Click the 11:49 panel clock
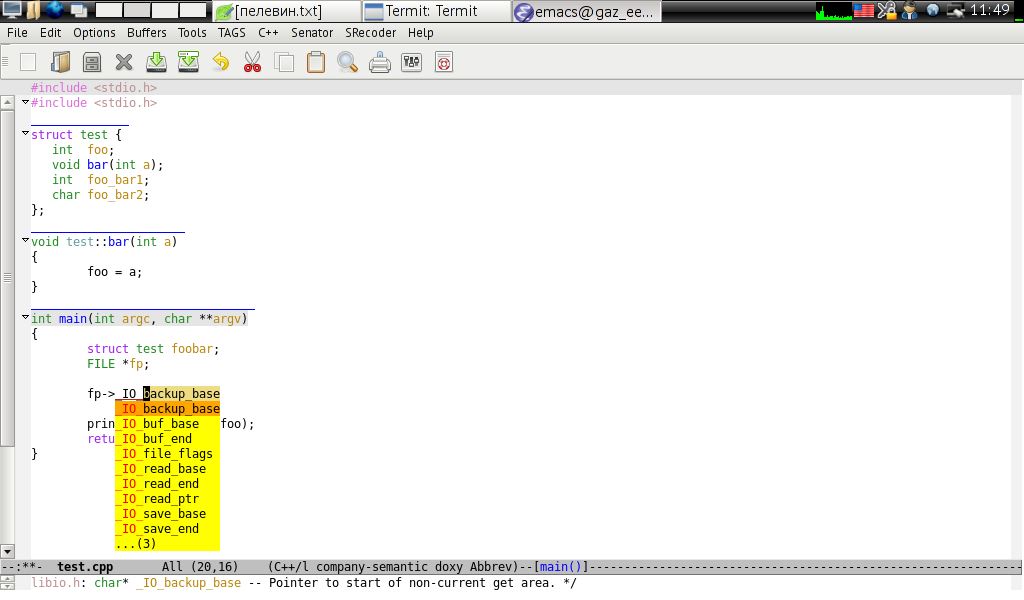1024x600 pixels. tap(990, 10)
